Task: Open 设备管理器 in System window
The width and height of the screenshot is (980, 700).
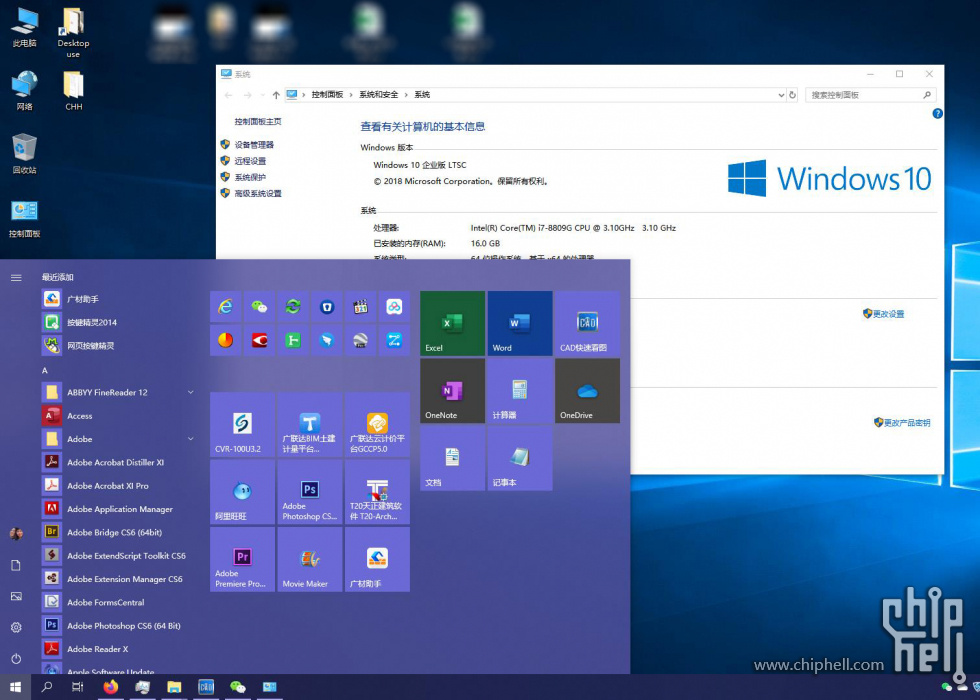Action: pos(254,144)
